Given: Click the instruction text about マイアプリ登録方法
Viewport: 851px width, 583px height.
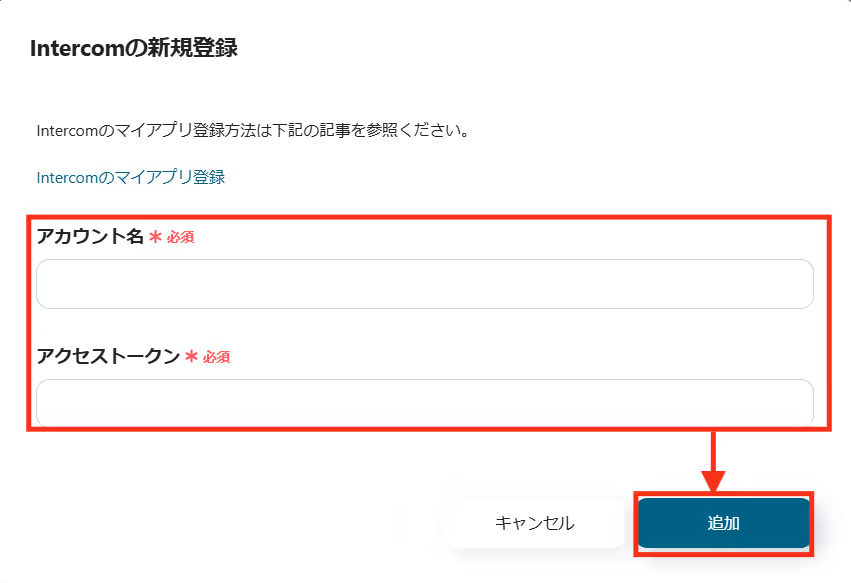Looking at the screenshot, I should 253,131.
